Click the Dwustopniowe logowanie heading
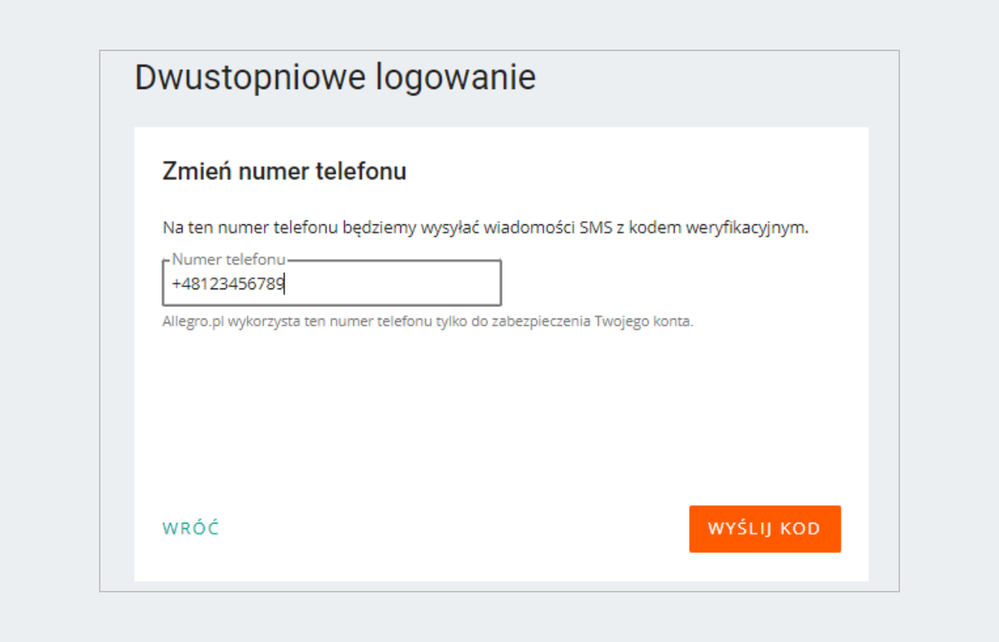Viewport: 999px width, 642px height. tap(335, 76)
